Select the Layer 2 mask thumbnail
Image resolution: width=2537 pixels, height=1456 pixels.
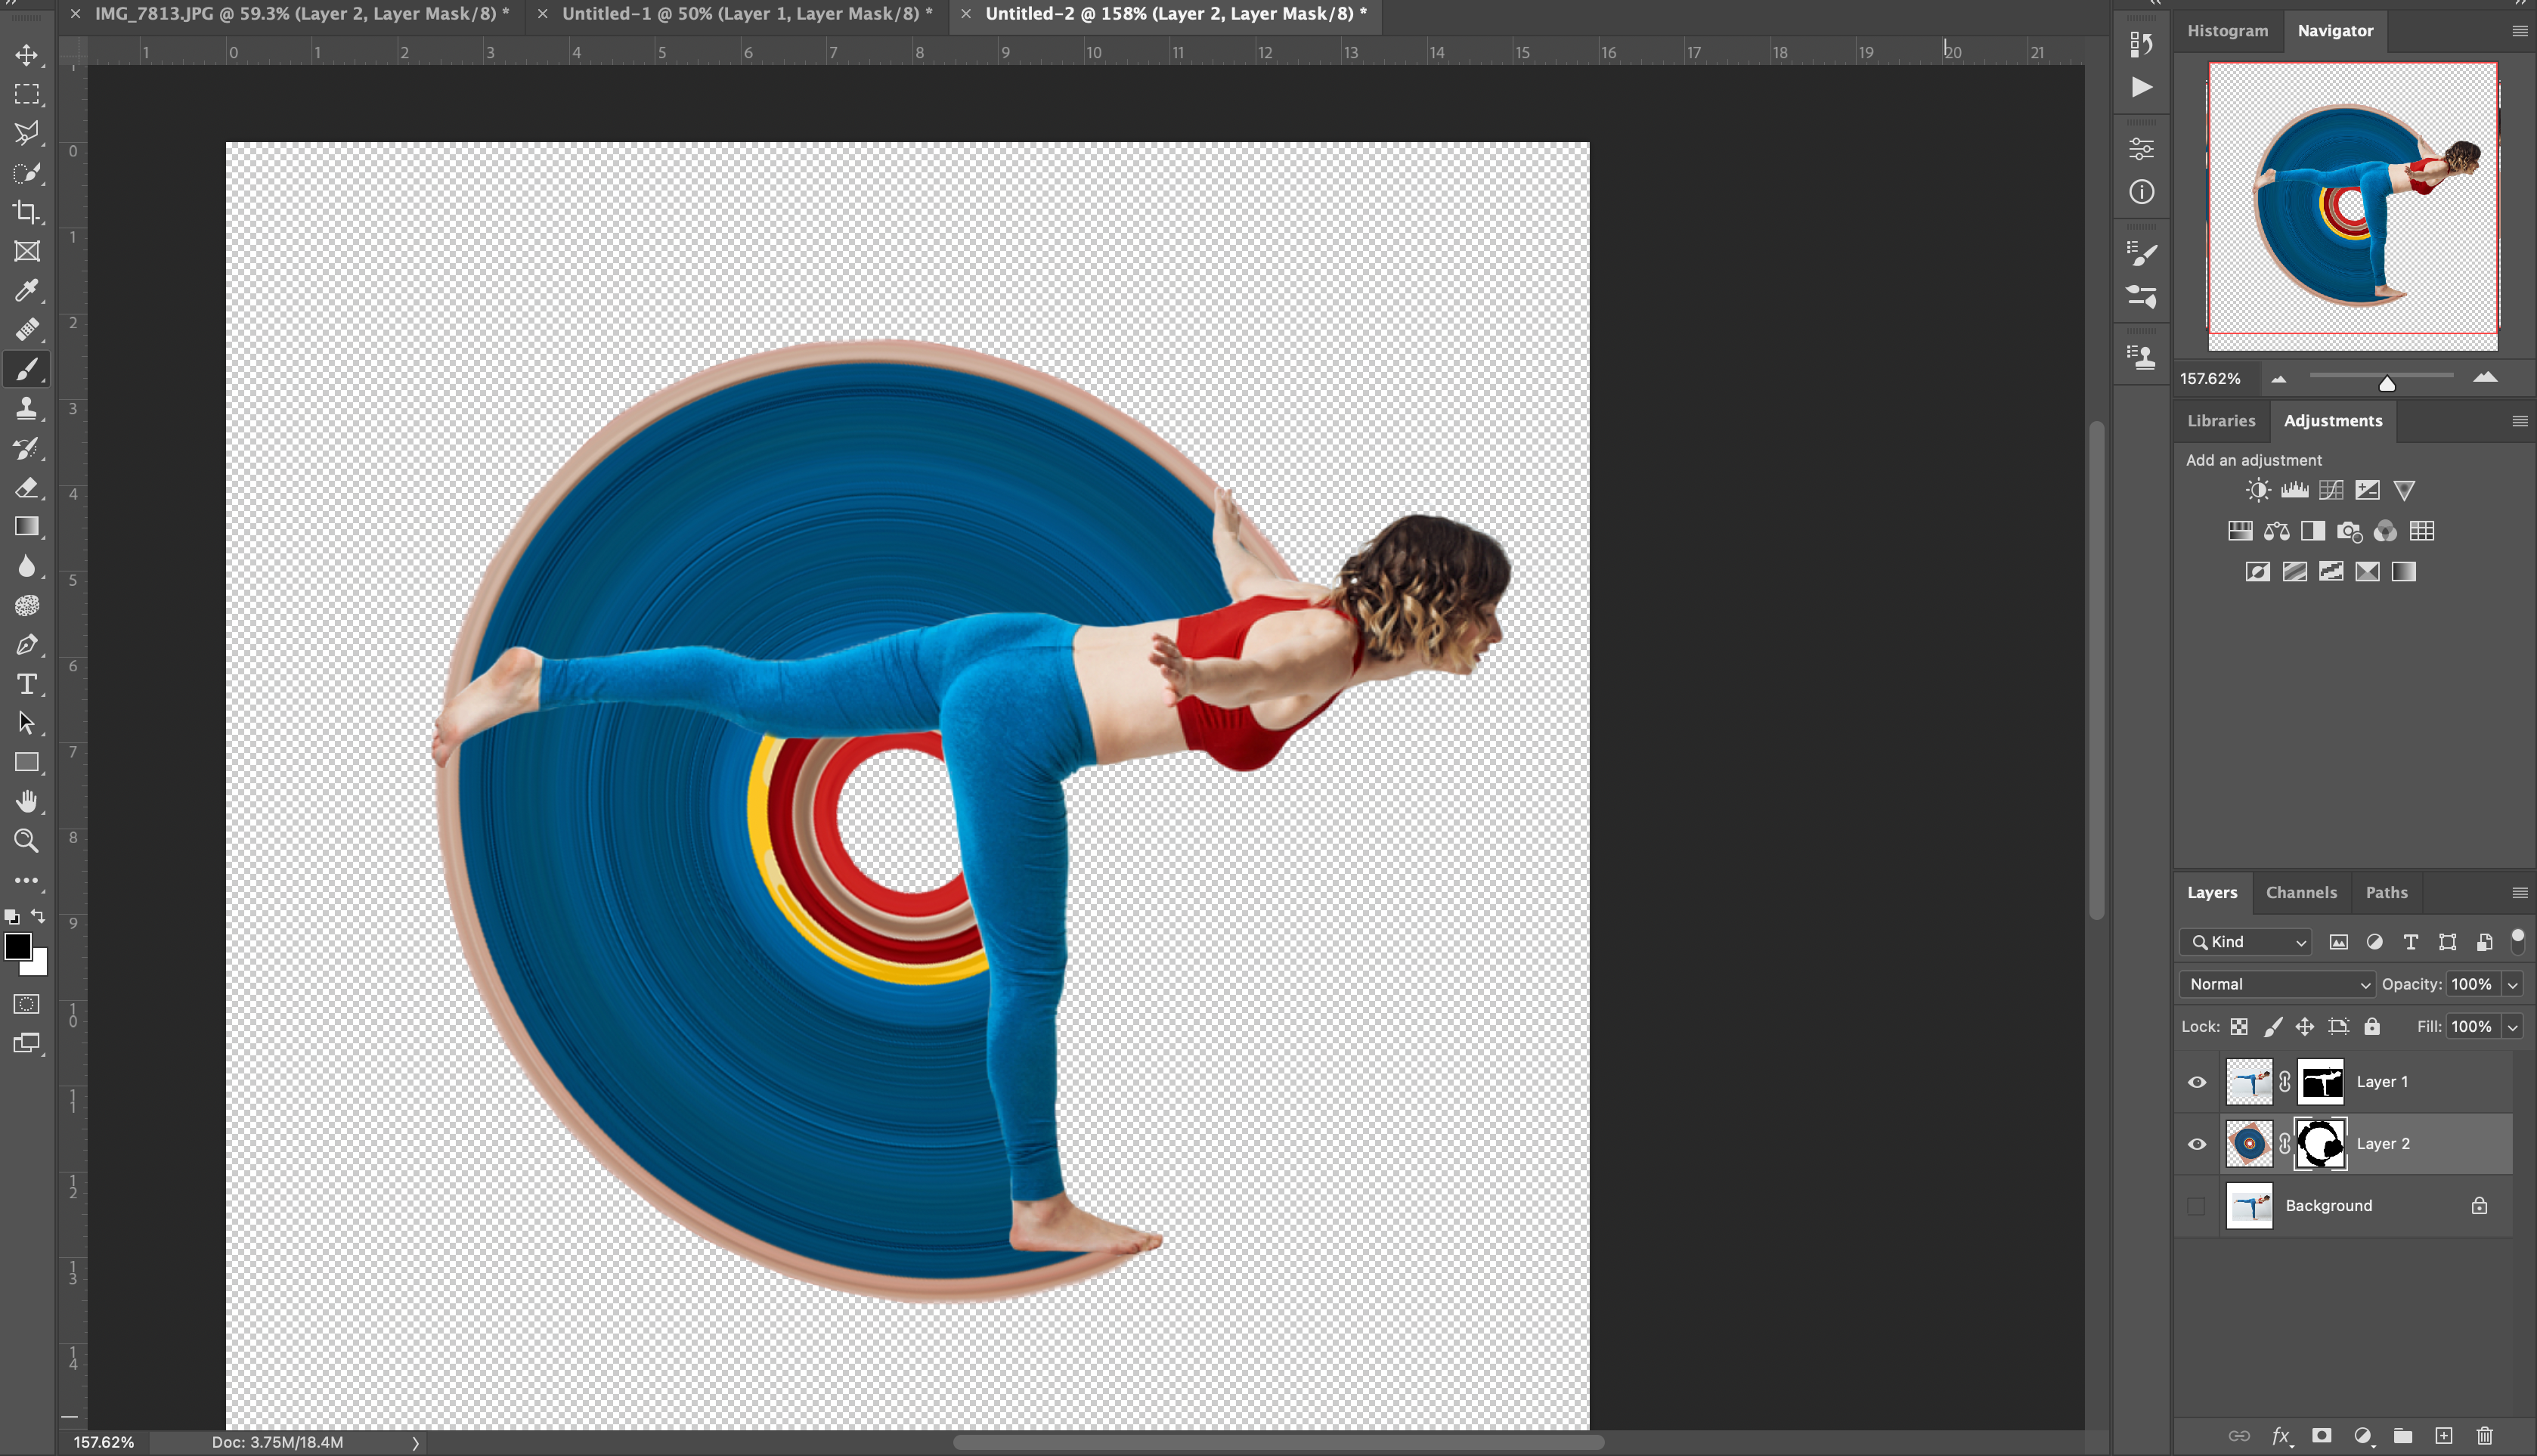(x=2320, y=1144)
